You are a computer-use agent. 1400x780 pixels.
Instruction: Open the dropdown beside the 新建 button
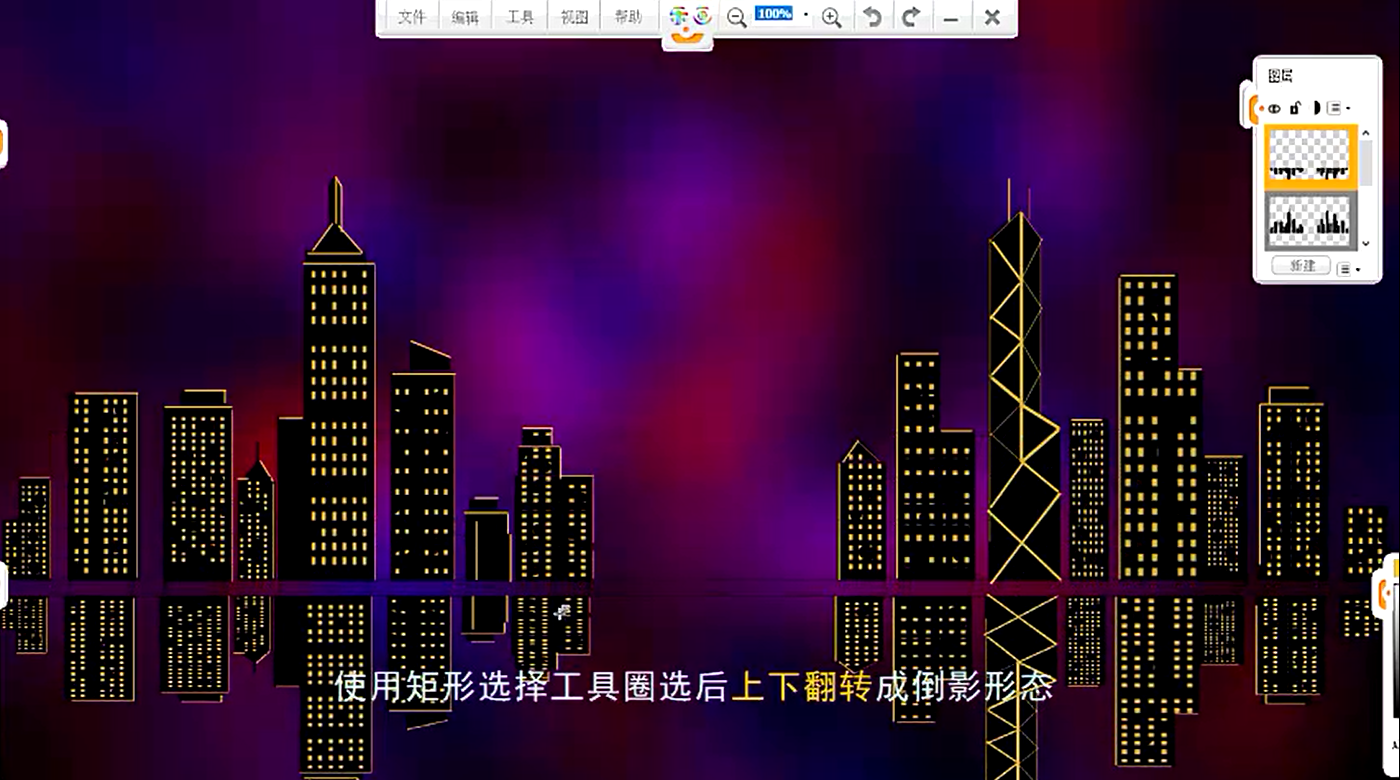pos(1347,269)
